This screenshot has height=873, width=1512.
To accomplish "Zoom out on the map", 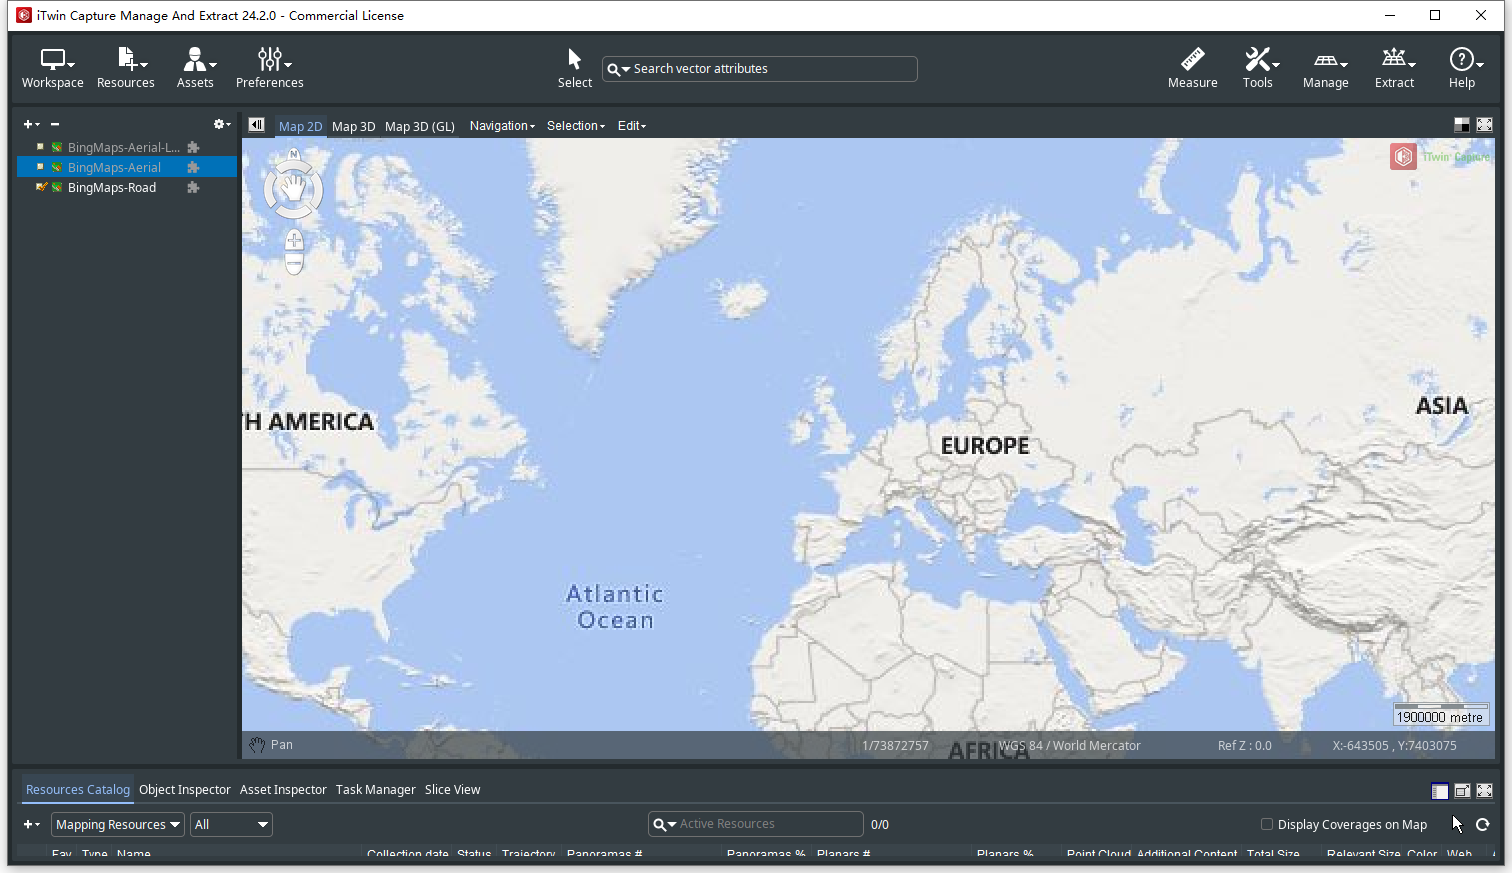I will pyautogui.click(x=294, y=262).
